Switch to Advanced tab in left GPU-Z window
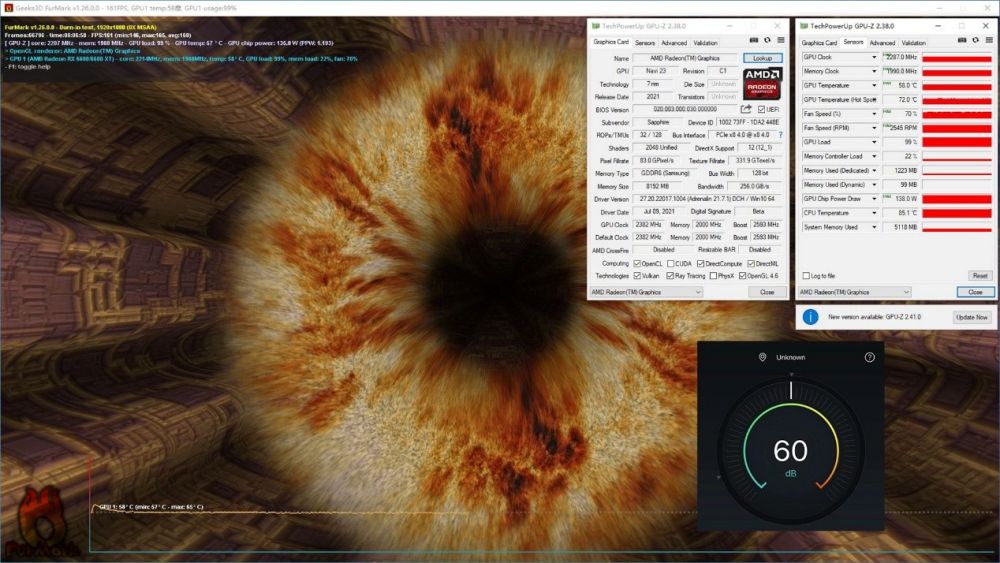The width and height of the screenshot is (1000, 563). (x=674, y=43)
